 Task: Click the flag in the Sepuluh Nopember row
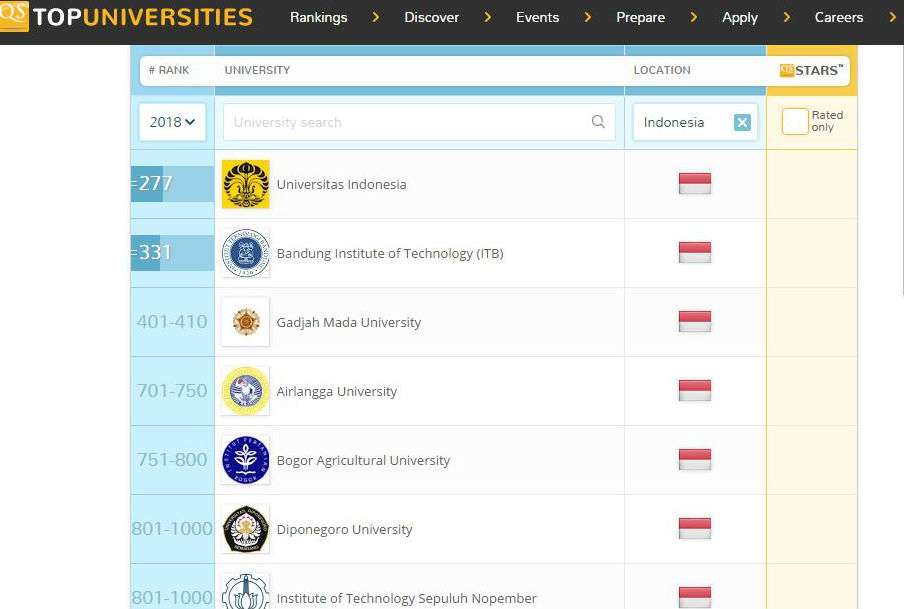tap(695, 597)
